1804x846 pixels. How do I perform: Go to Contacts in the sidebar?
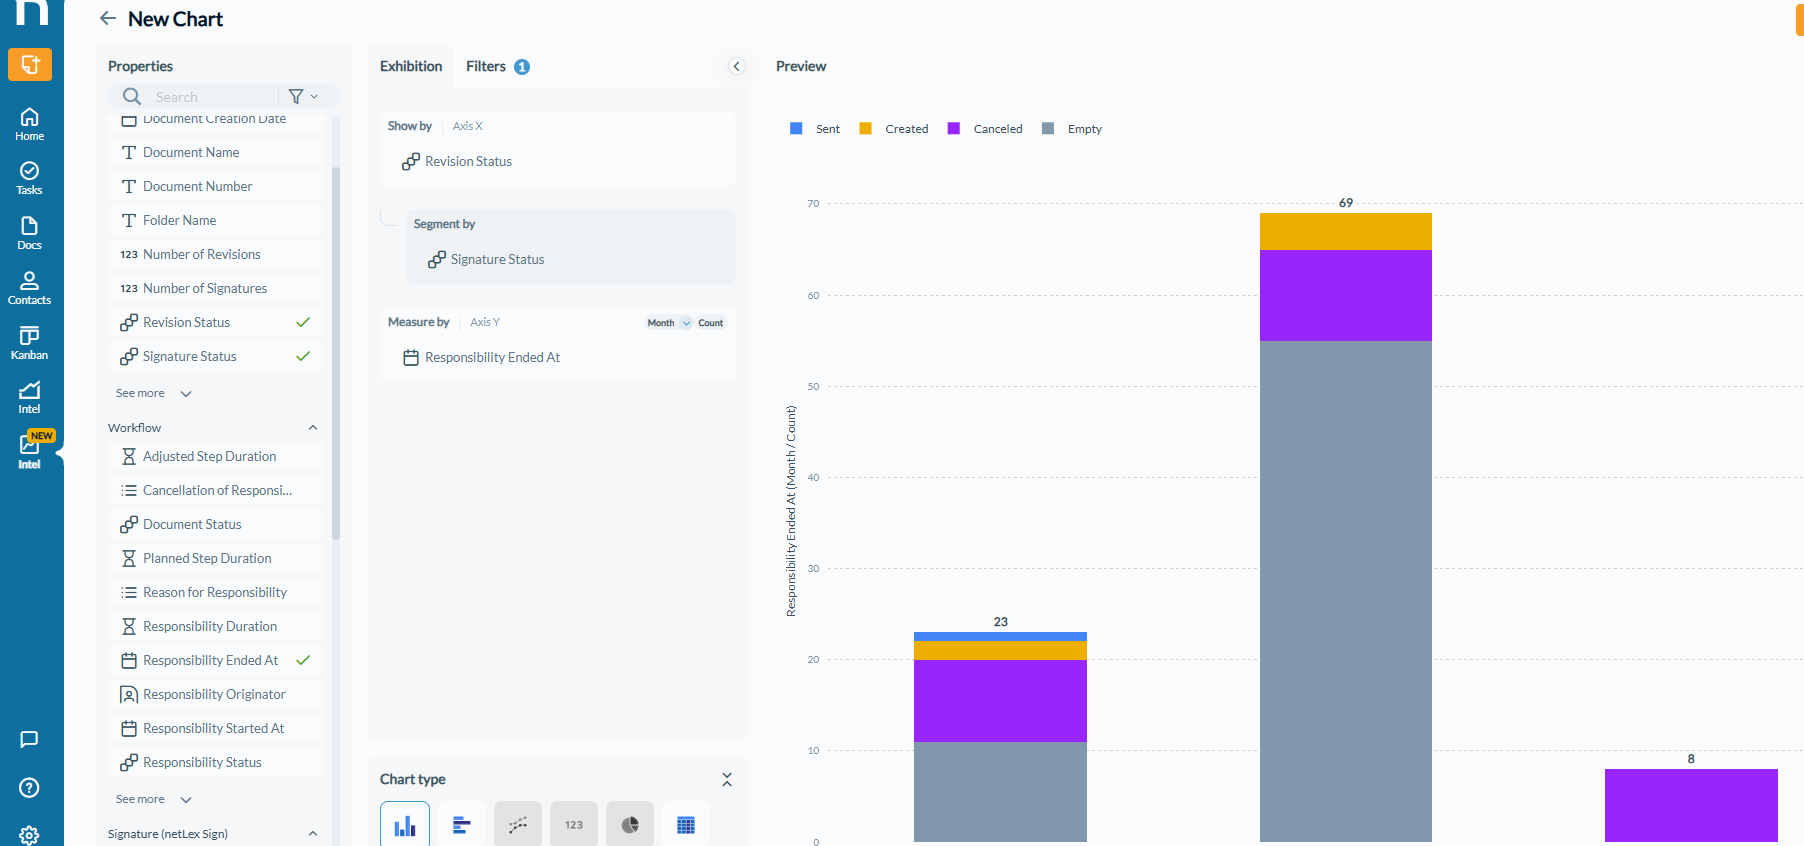(x=30, y=288)
